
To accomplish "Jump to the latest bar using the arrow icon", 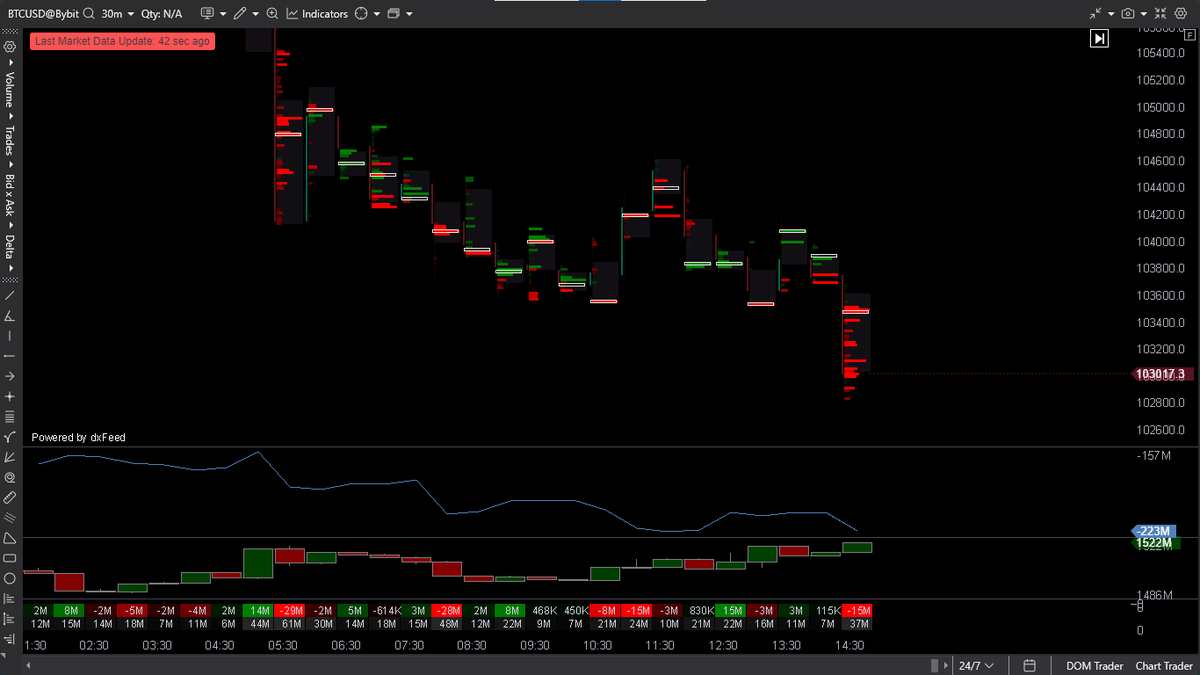I will pos(1099,37).
